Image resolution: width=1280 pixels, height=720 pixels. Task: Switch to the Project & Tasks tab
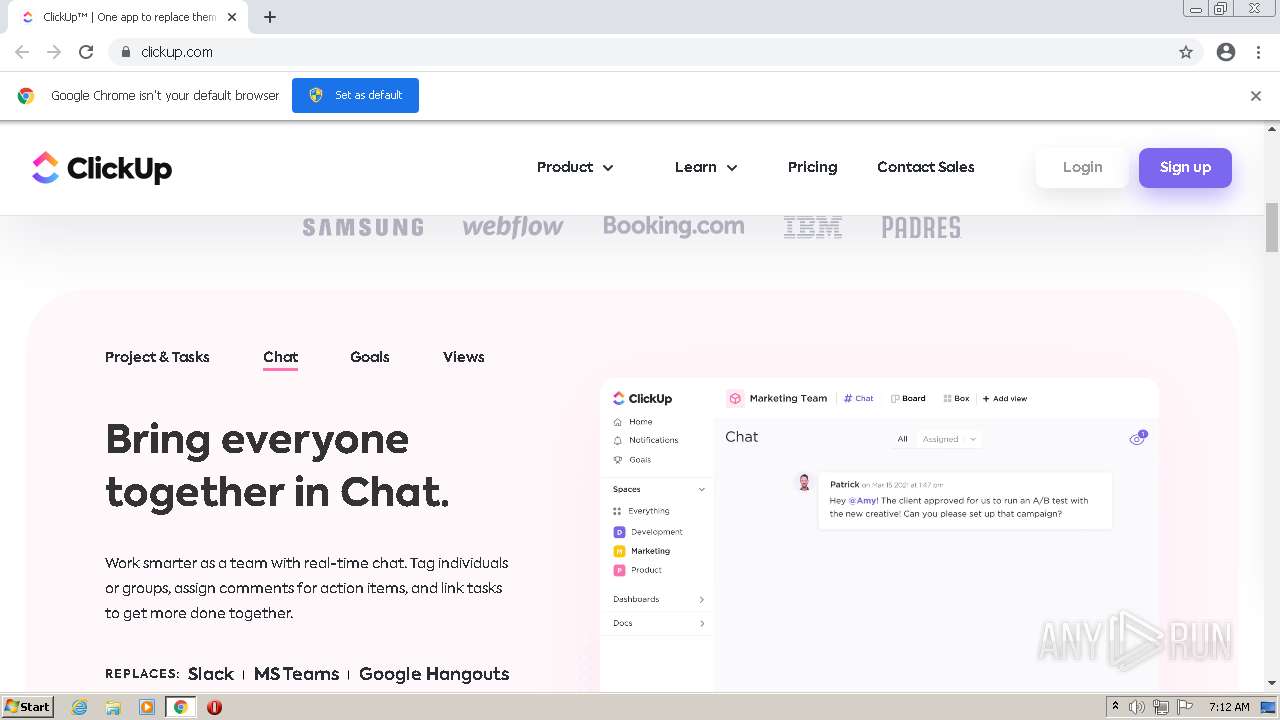(157, 357)
